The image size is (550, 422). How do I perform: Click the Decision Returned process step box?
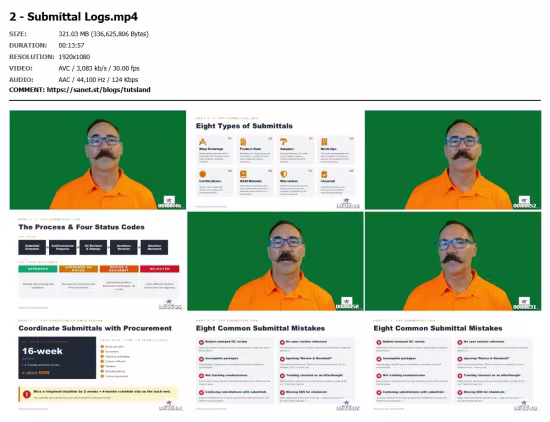tap(154, 247)
